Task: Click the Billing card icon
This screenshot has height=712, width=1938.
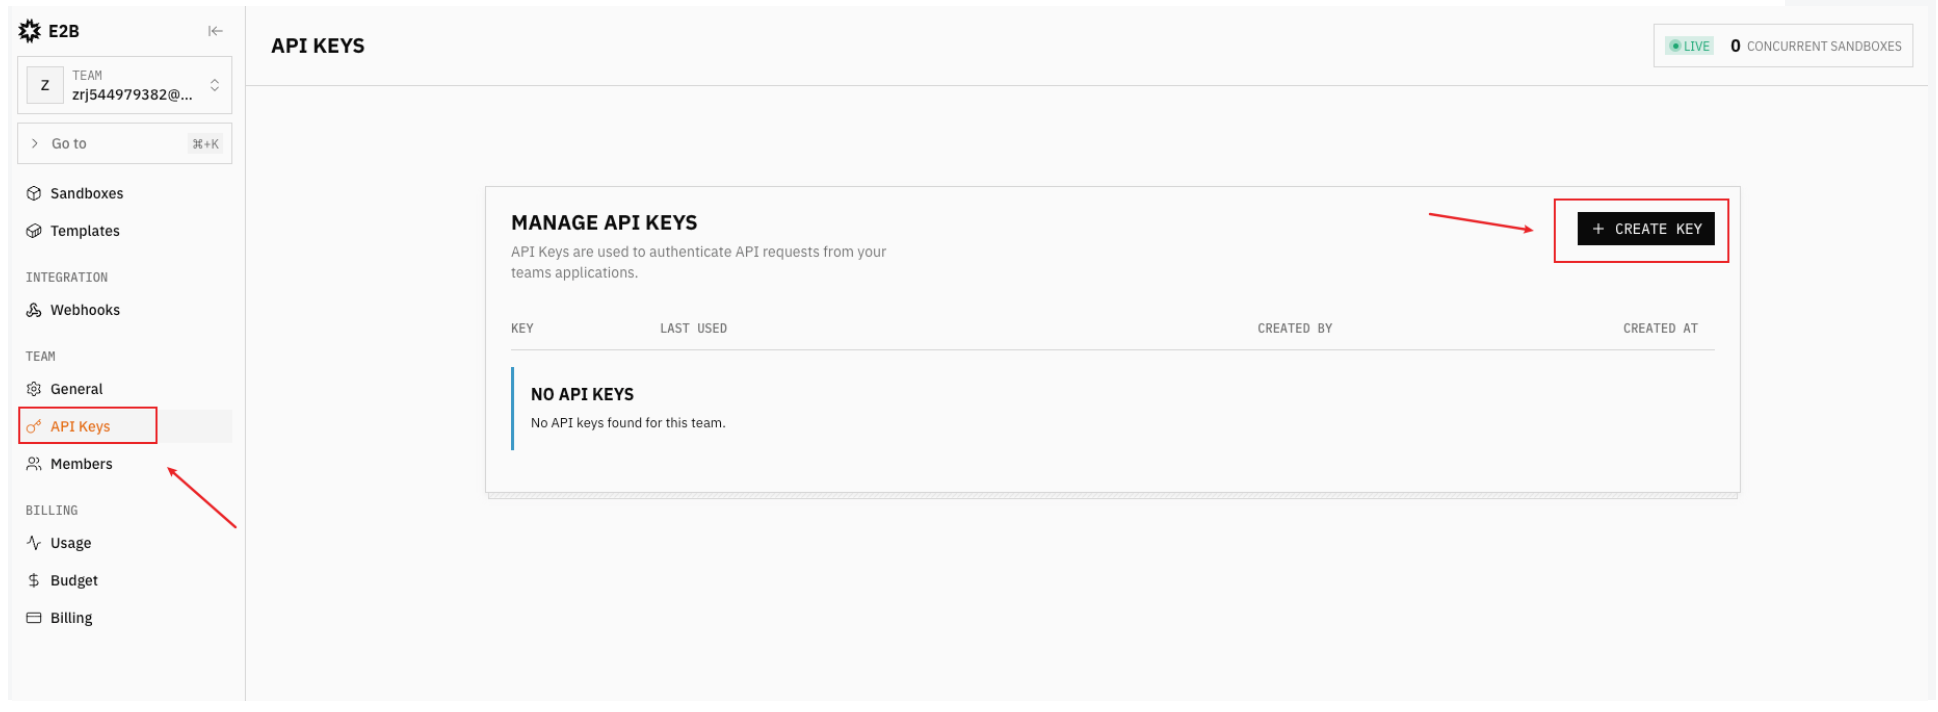Action: 34,618
